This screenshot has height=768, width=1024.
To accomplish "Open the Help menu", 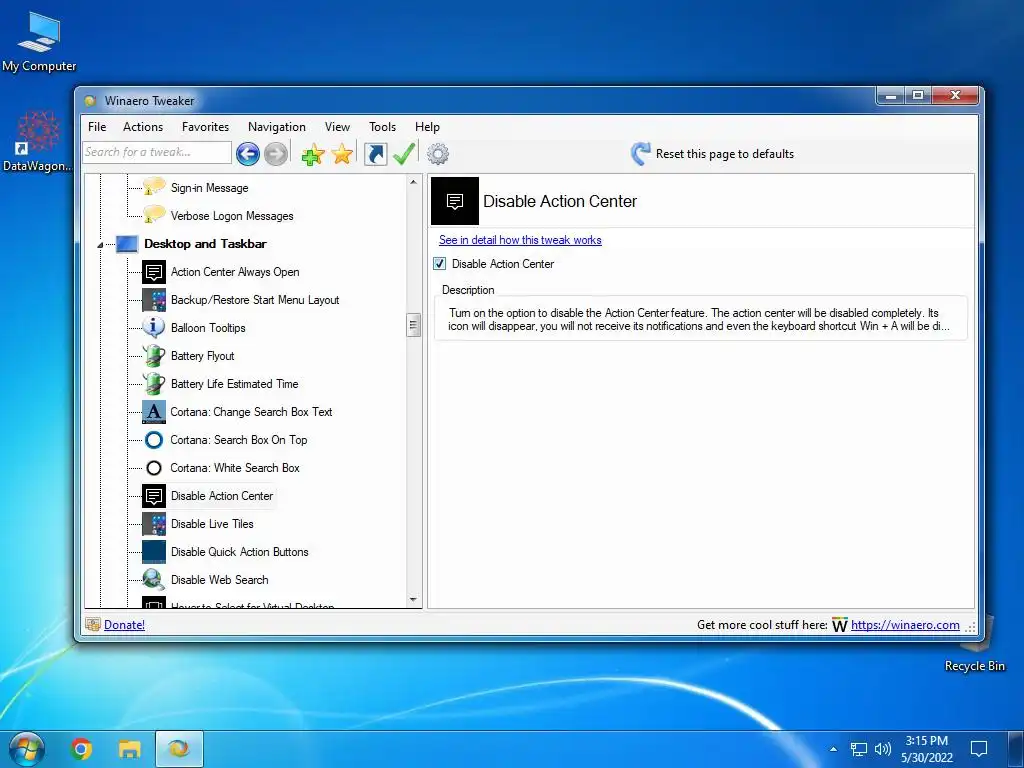I will 427,127.
